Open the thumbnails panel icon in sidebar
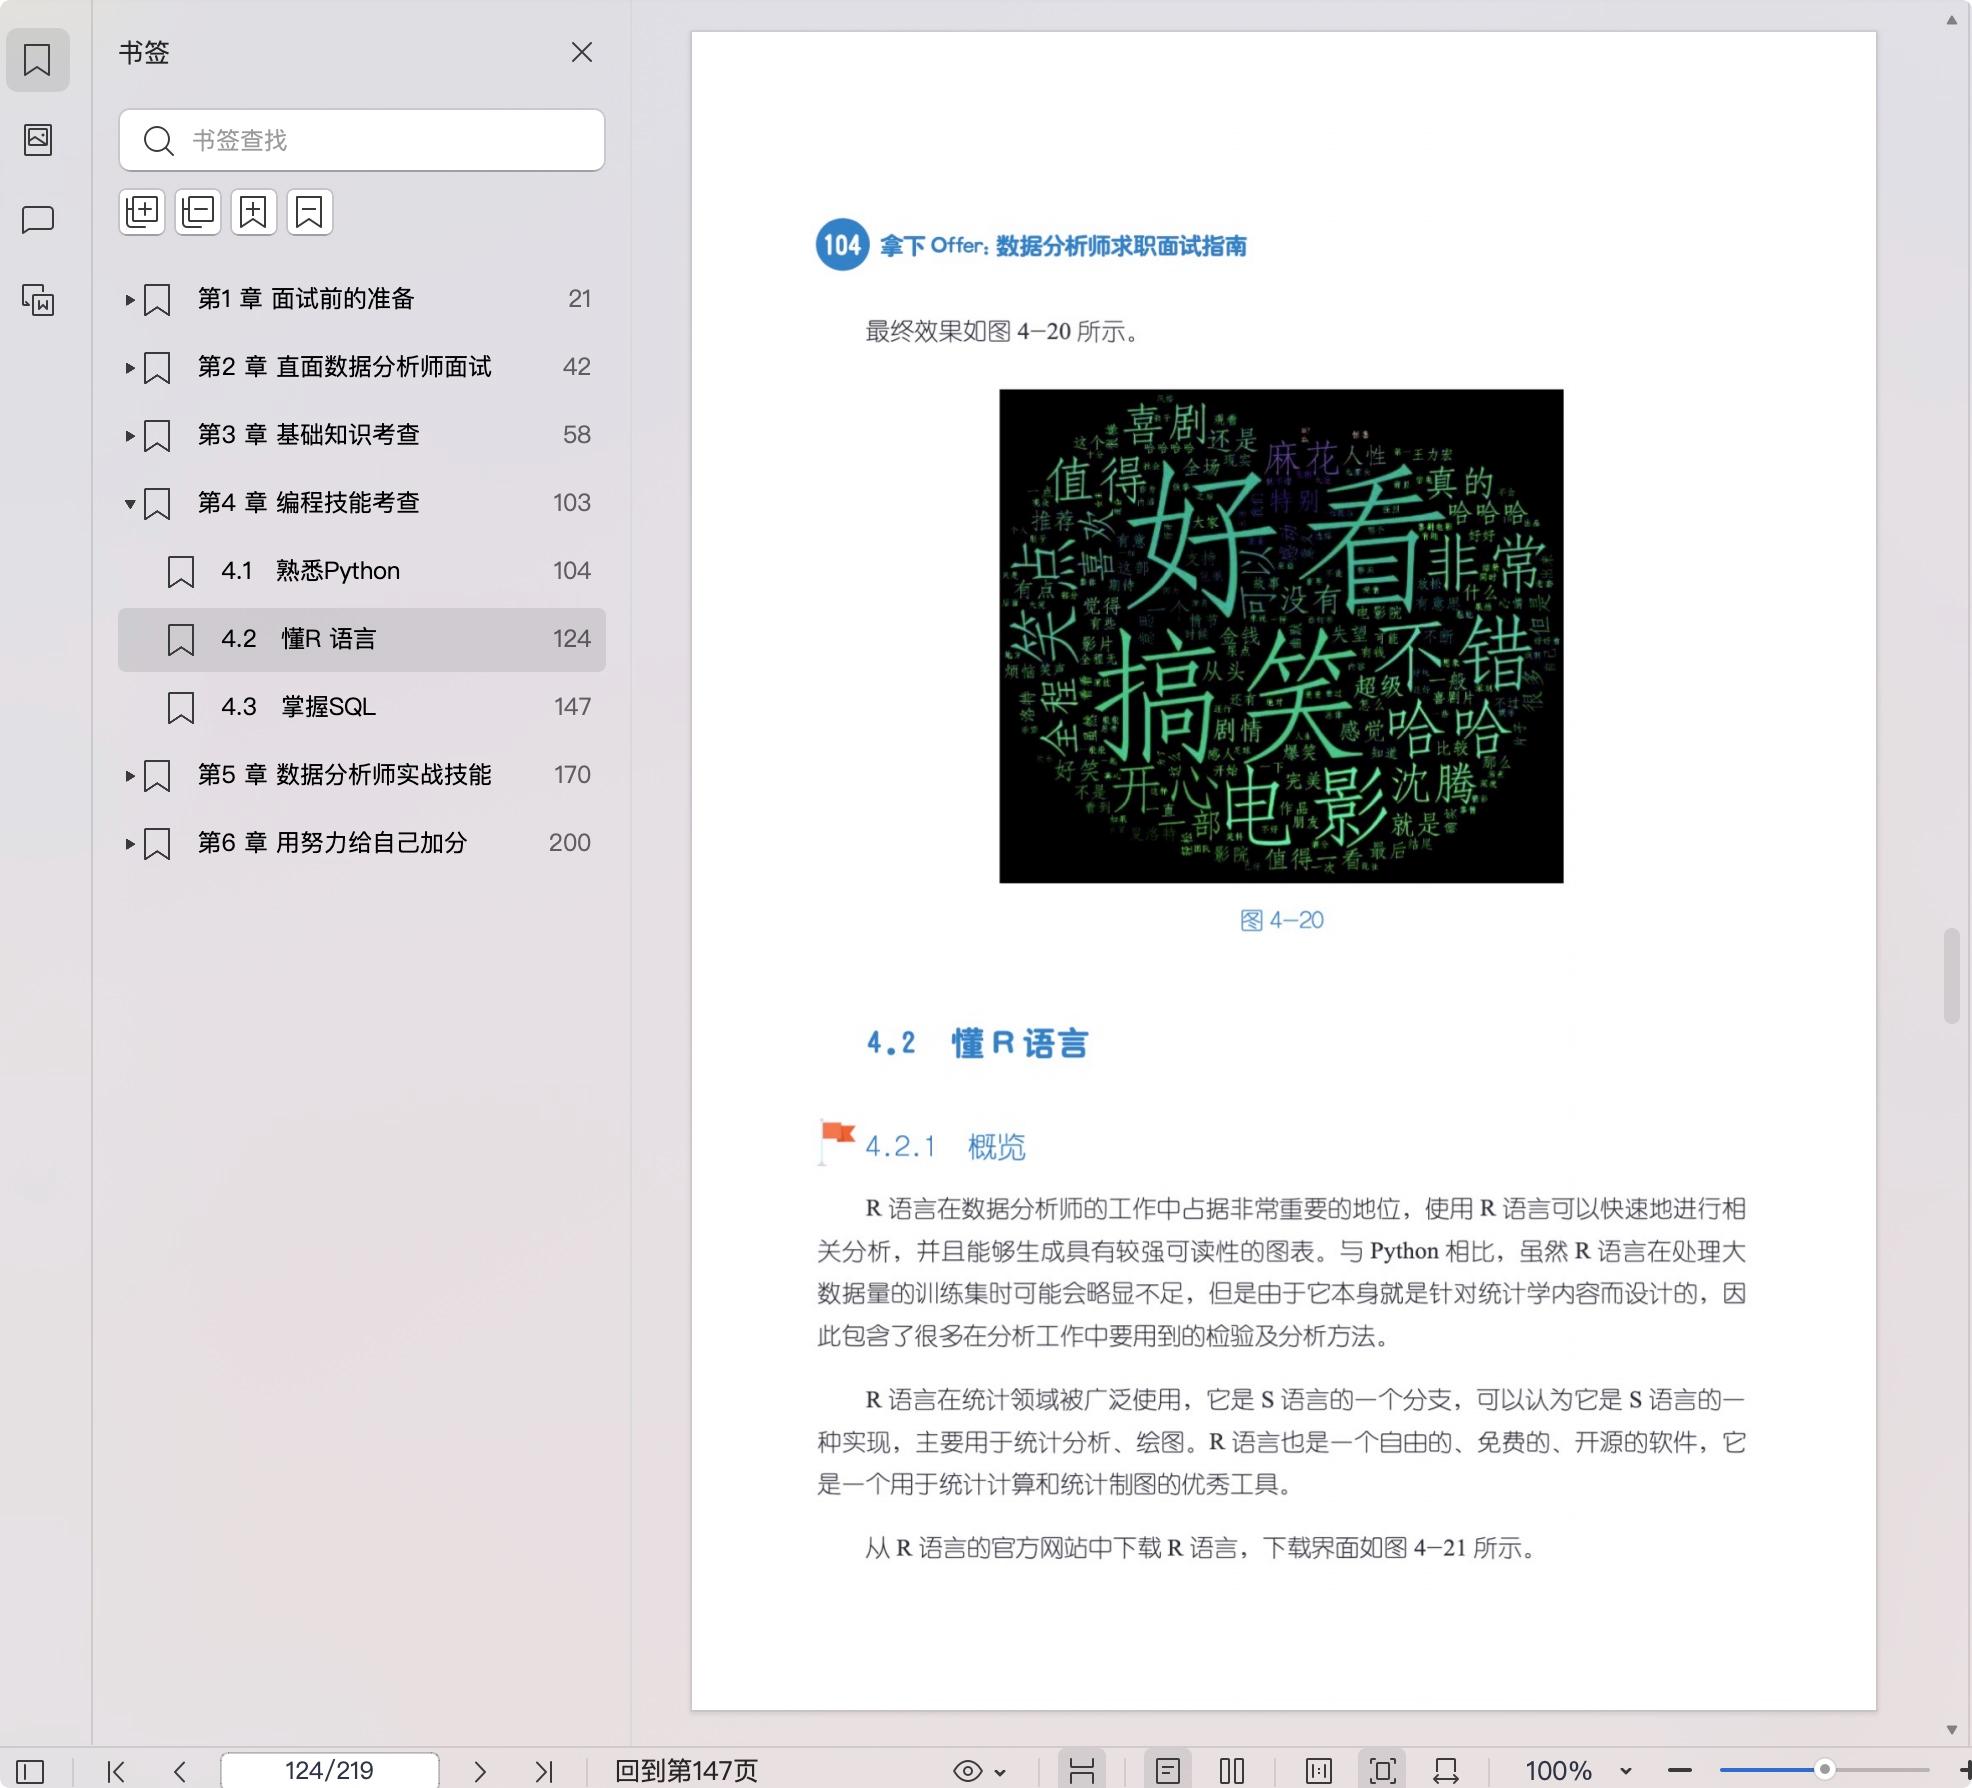Screen dimensions: 1972x1788 tap(38, 139)
